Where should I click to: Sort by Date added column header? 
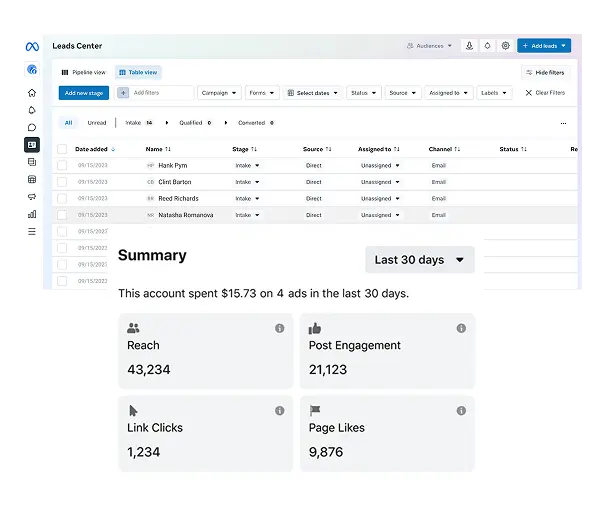[95, 149]
